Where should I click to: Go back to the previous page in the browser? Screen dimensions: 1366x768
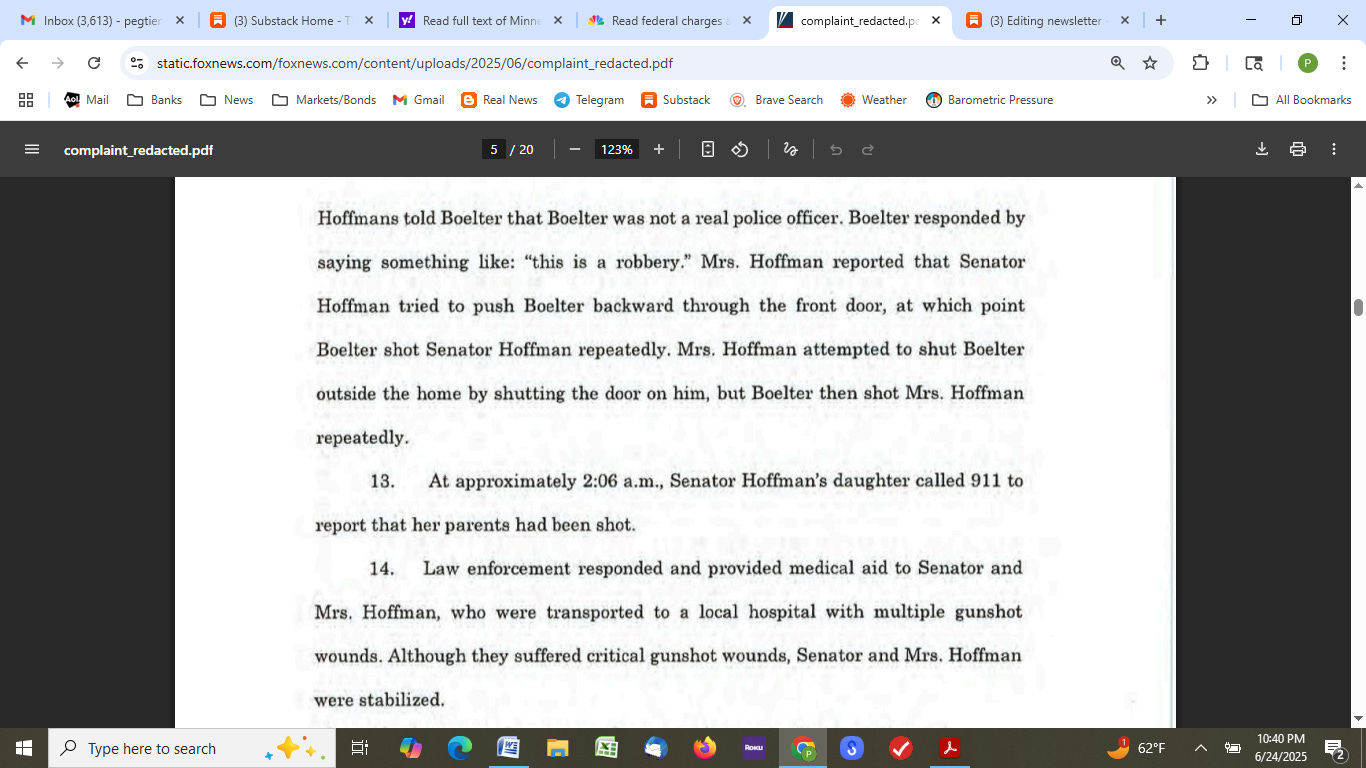pyautogui.click(x=22, y=63)
